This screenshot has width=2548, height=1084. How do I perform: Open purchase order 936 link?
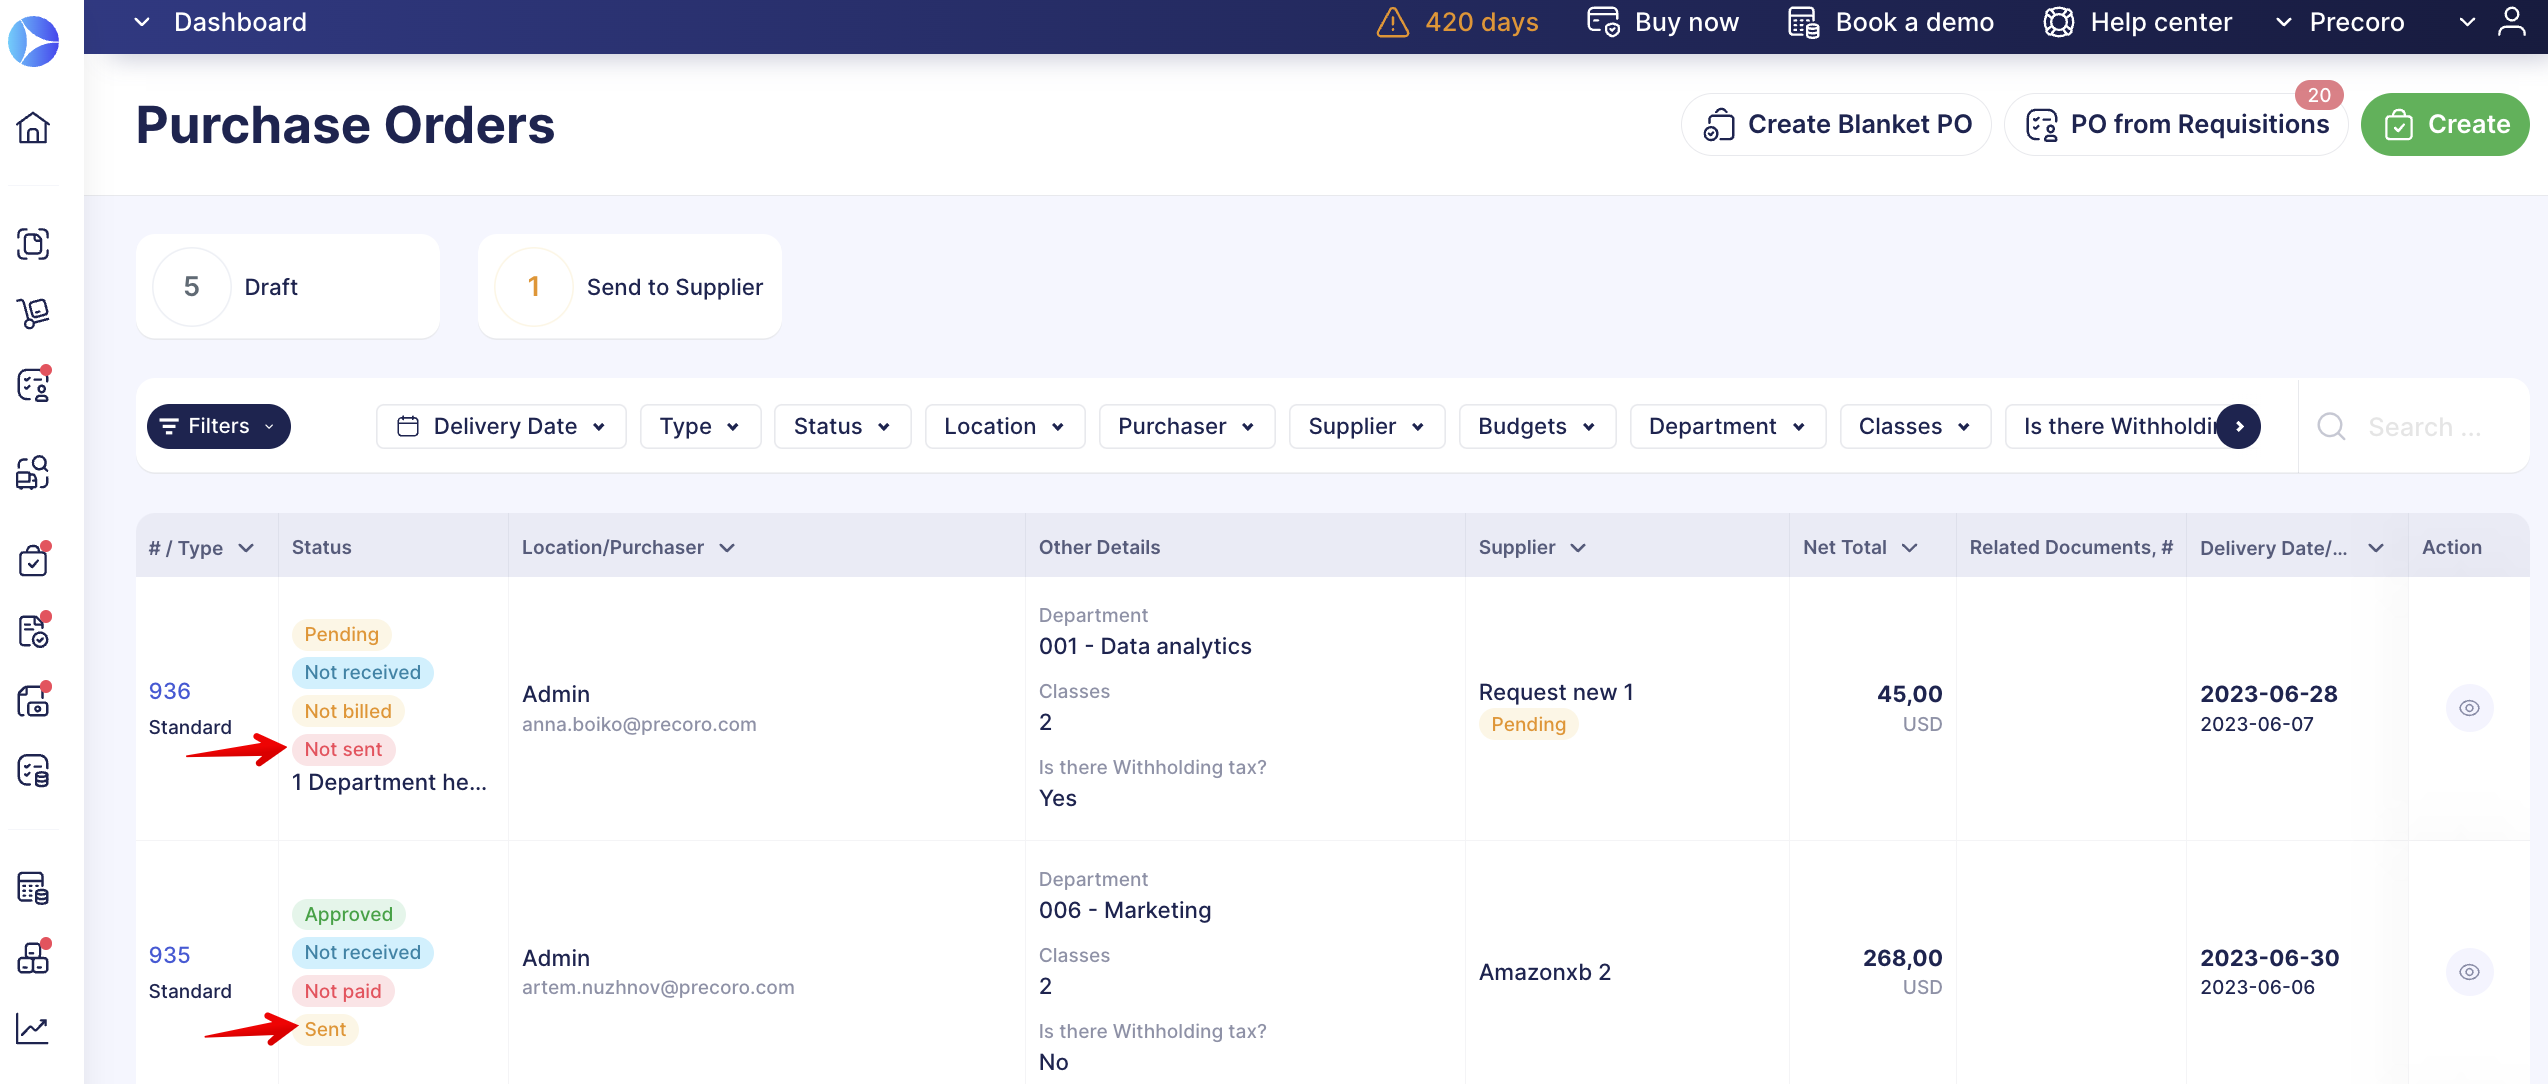tap(168, 690)
